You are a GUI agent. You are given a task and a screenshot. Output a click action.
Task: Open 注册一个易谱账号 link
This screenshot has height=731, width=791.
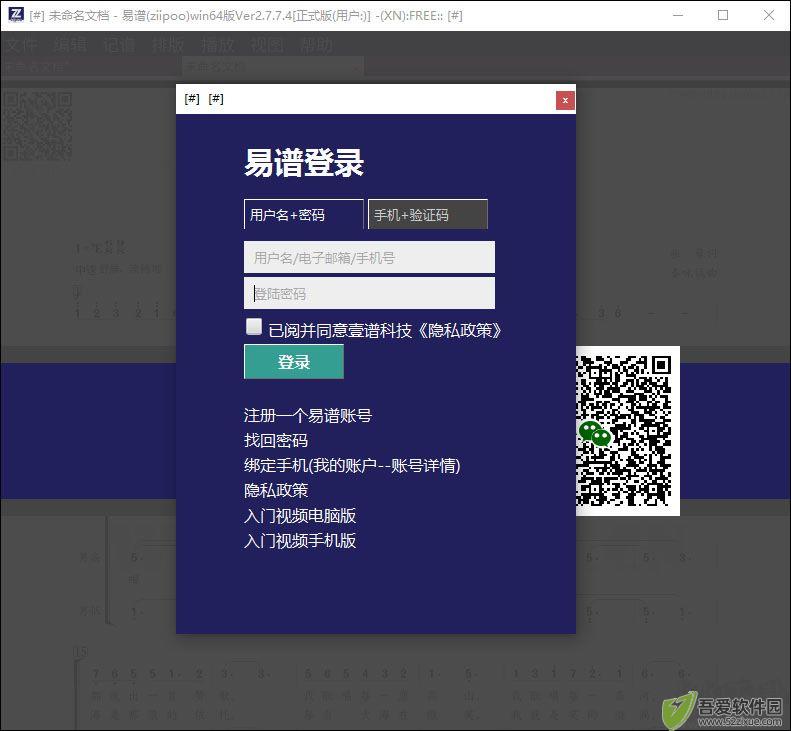(x=308, y=416)
